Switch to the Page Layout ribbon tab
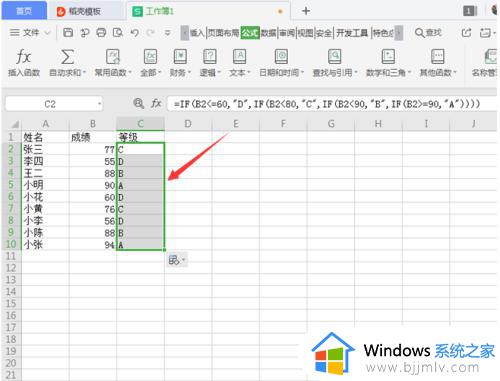The image size is (500, 381). [x=223, y=33]
